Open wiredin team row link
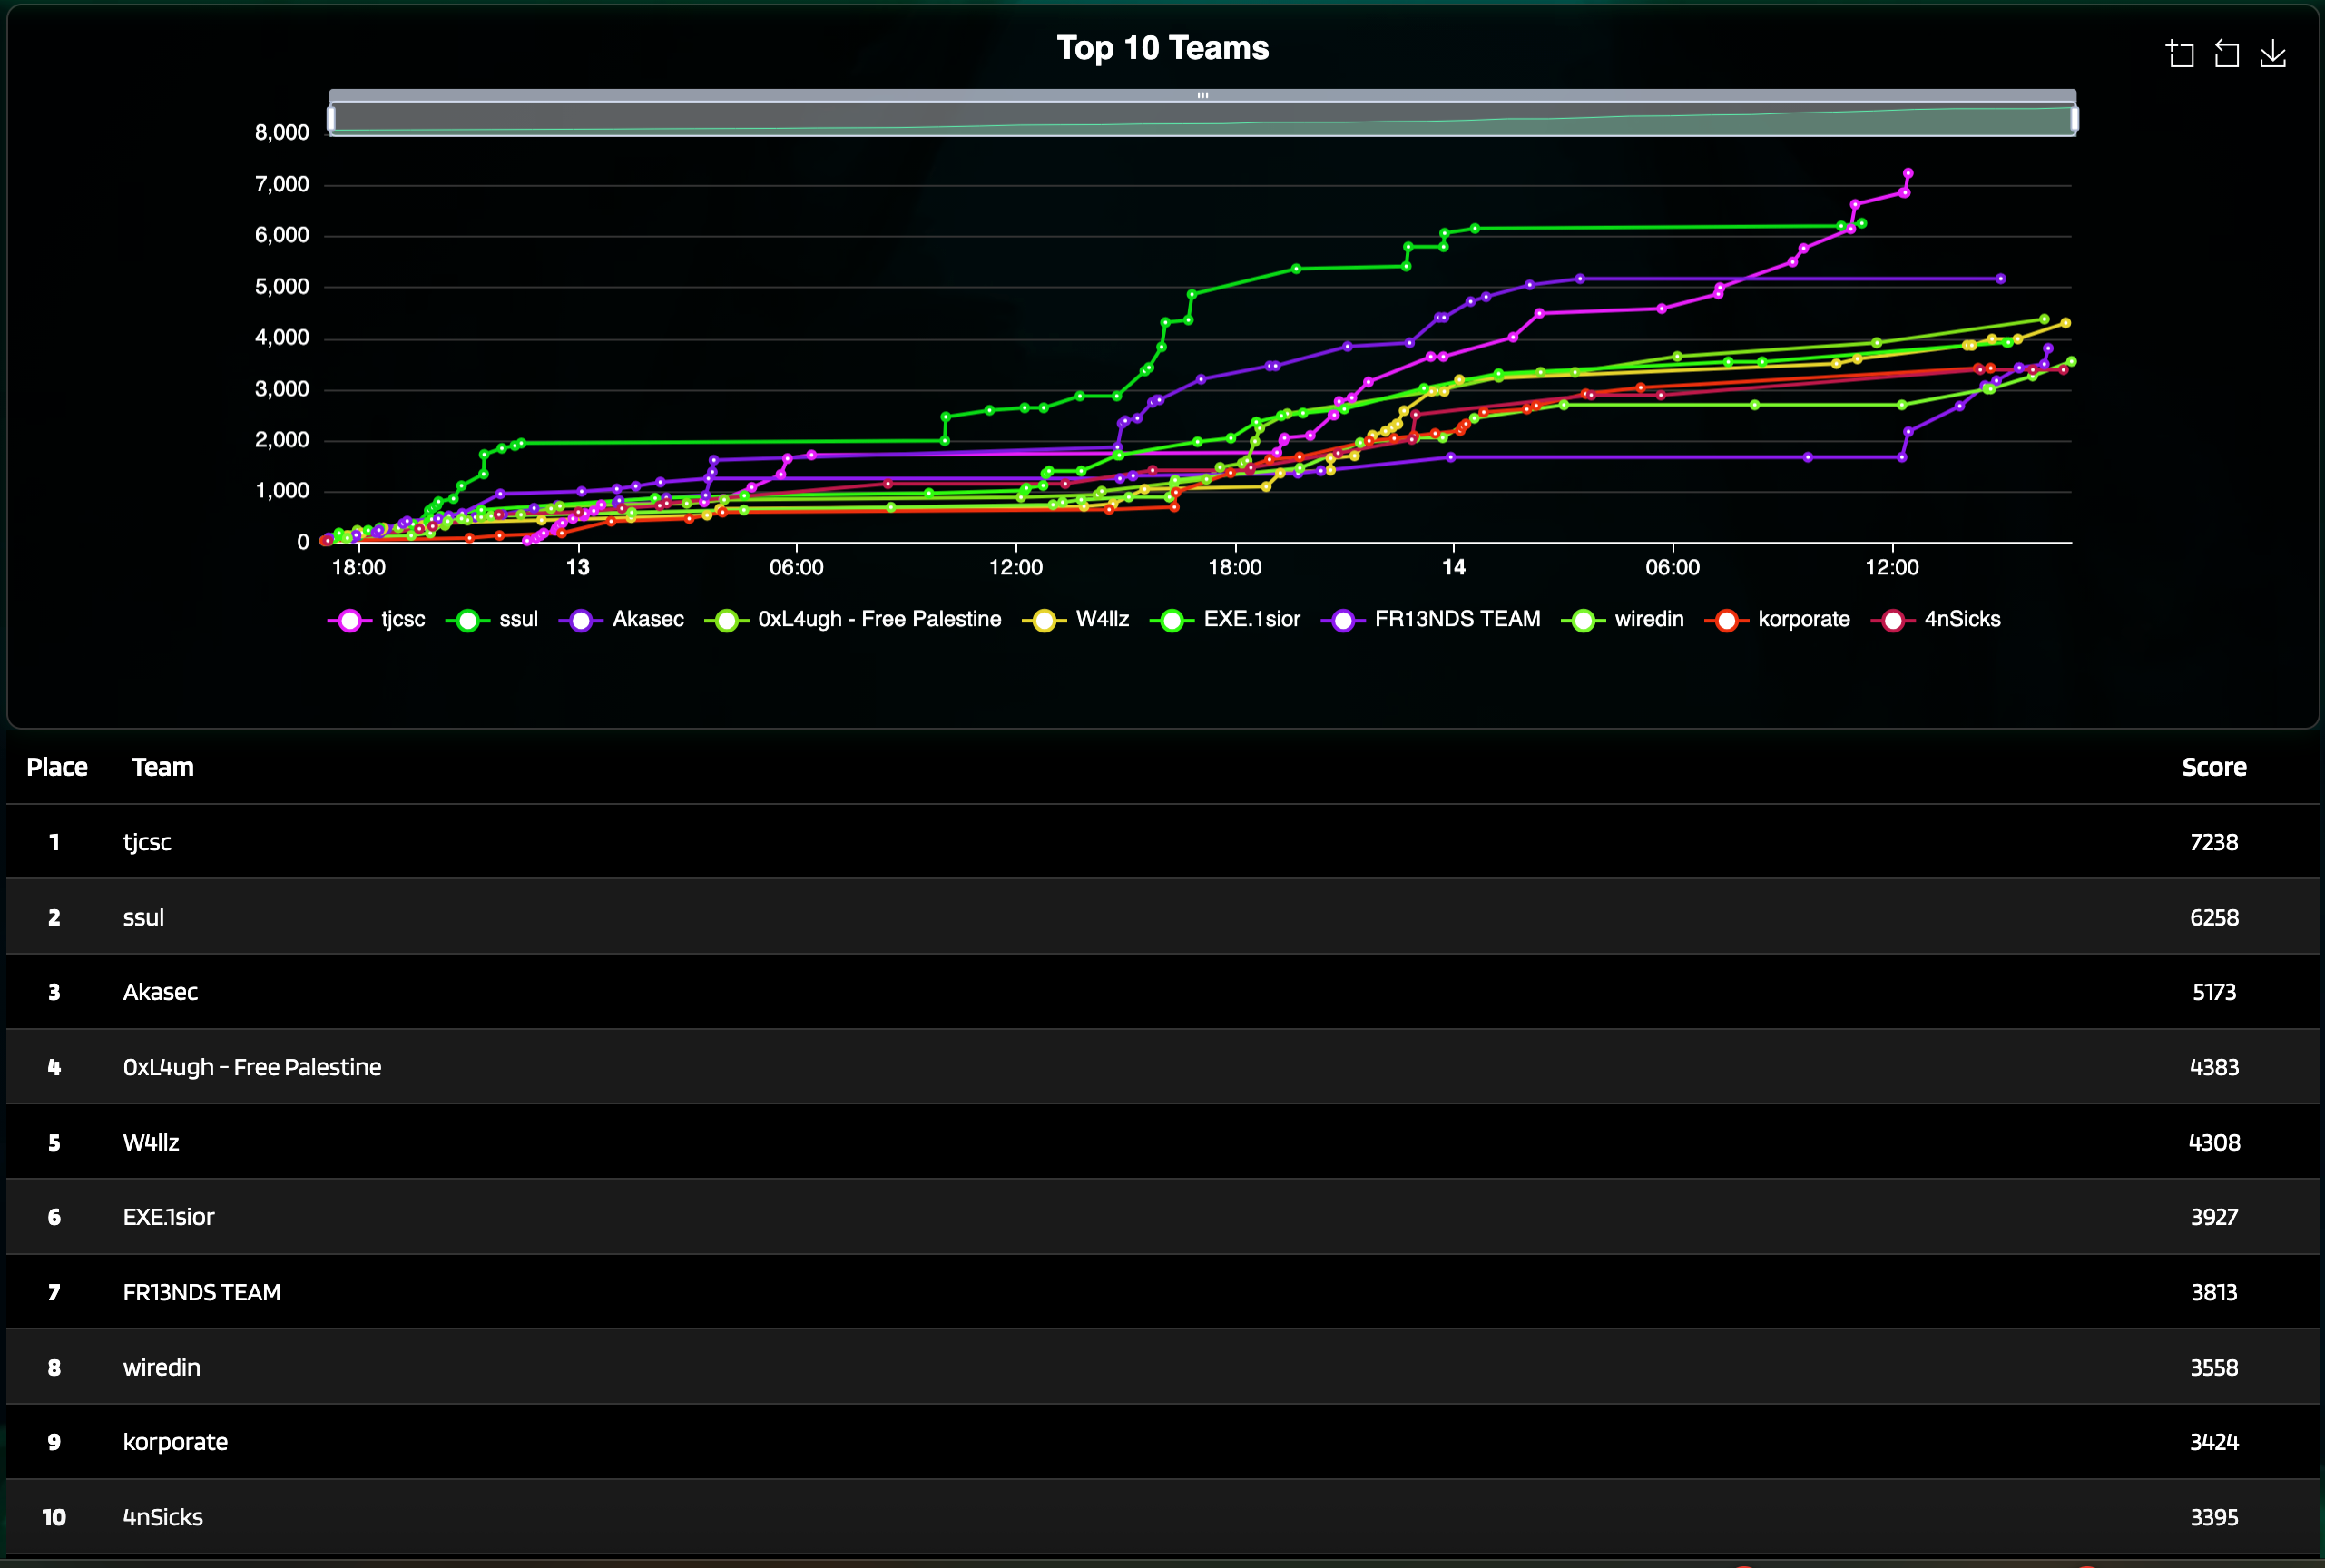 pos(161,1367)
